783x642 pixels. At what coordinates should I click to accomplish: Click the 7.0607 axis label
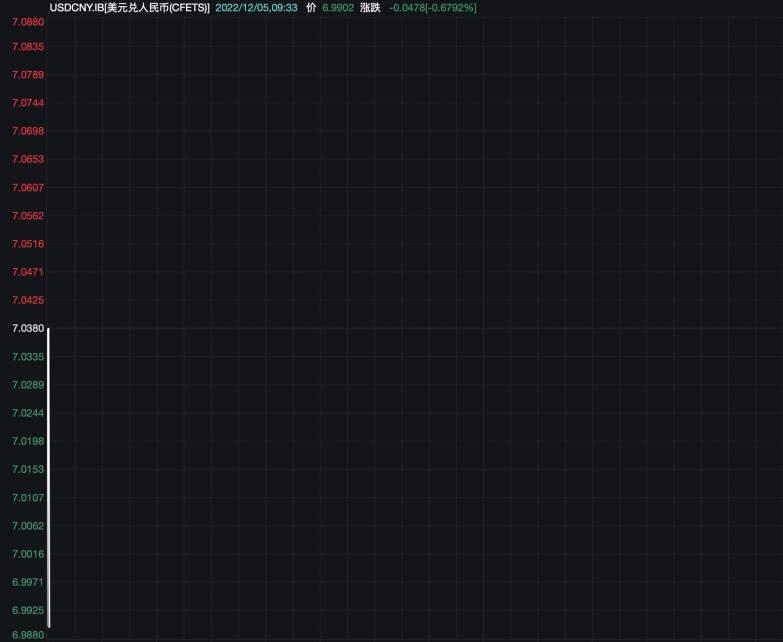pos(28,187)
